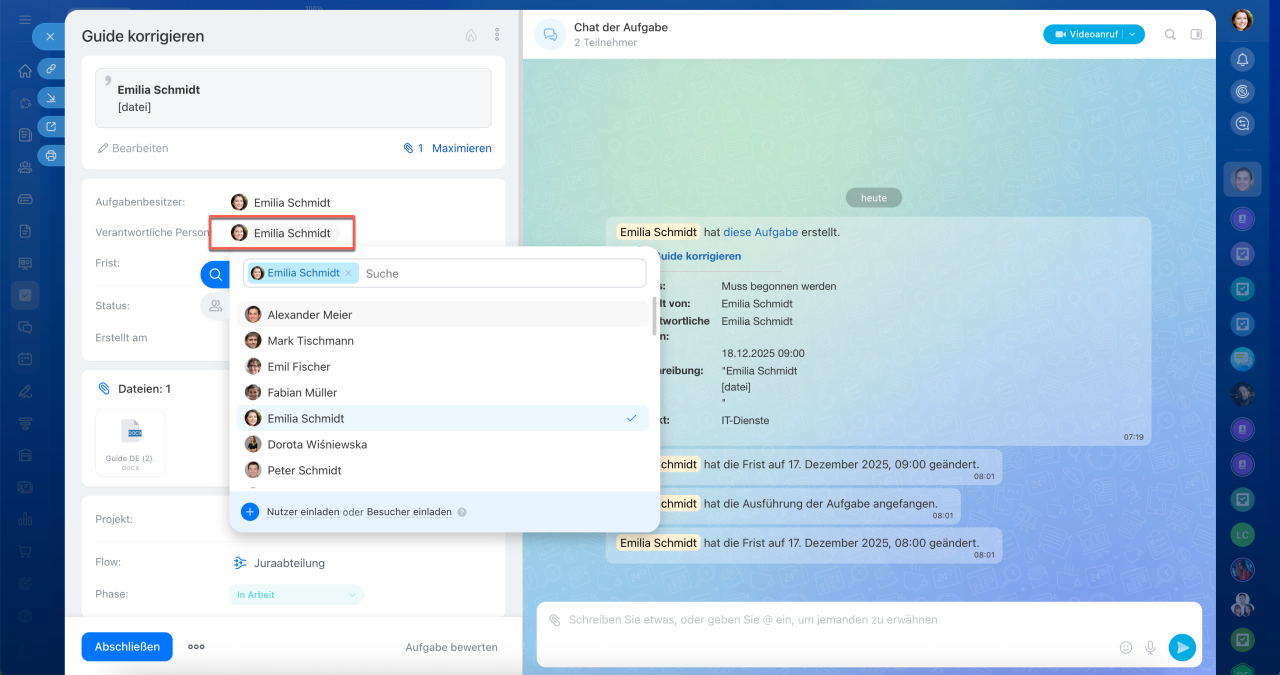The image size is (1280, 675).
Task: Click Guide korrigieren link in chat message
Action: pos(697,256)
